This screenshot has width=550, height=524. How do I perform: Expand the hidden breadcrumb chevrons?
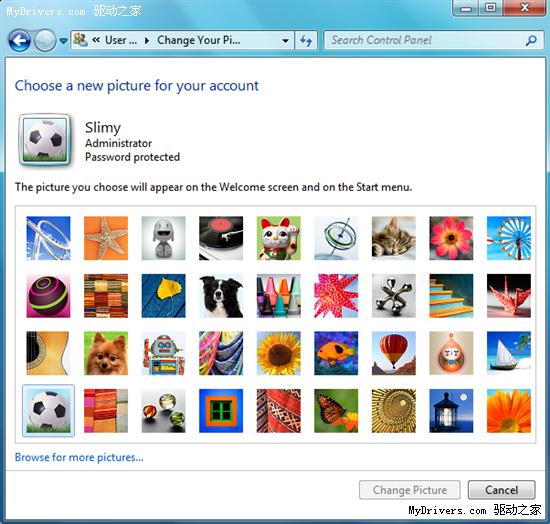96,40
